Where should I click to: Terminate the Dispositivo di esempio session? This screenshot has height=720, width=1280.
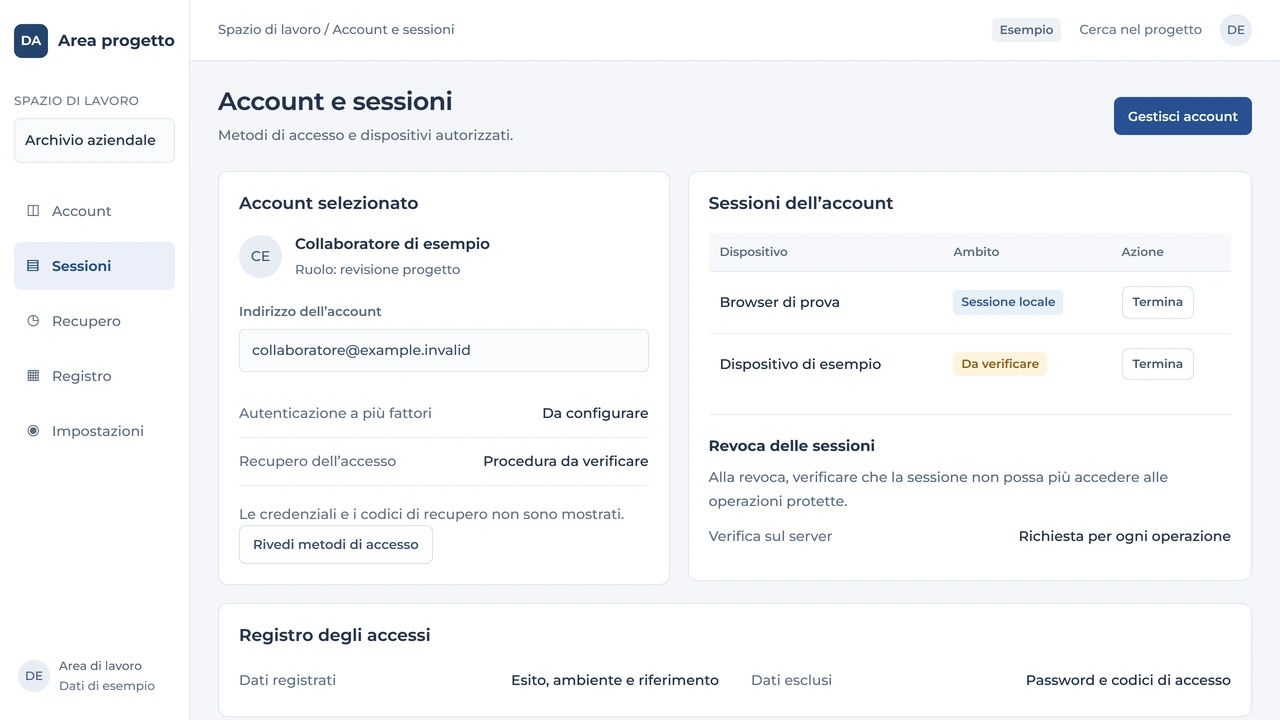point(1158,364)
